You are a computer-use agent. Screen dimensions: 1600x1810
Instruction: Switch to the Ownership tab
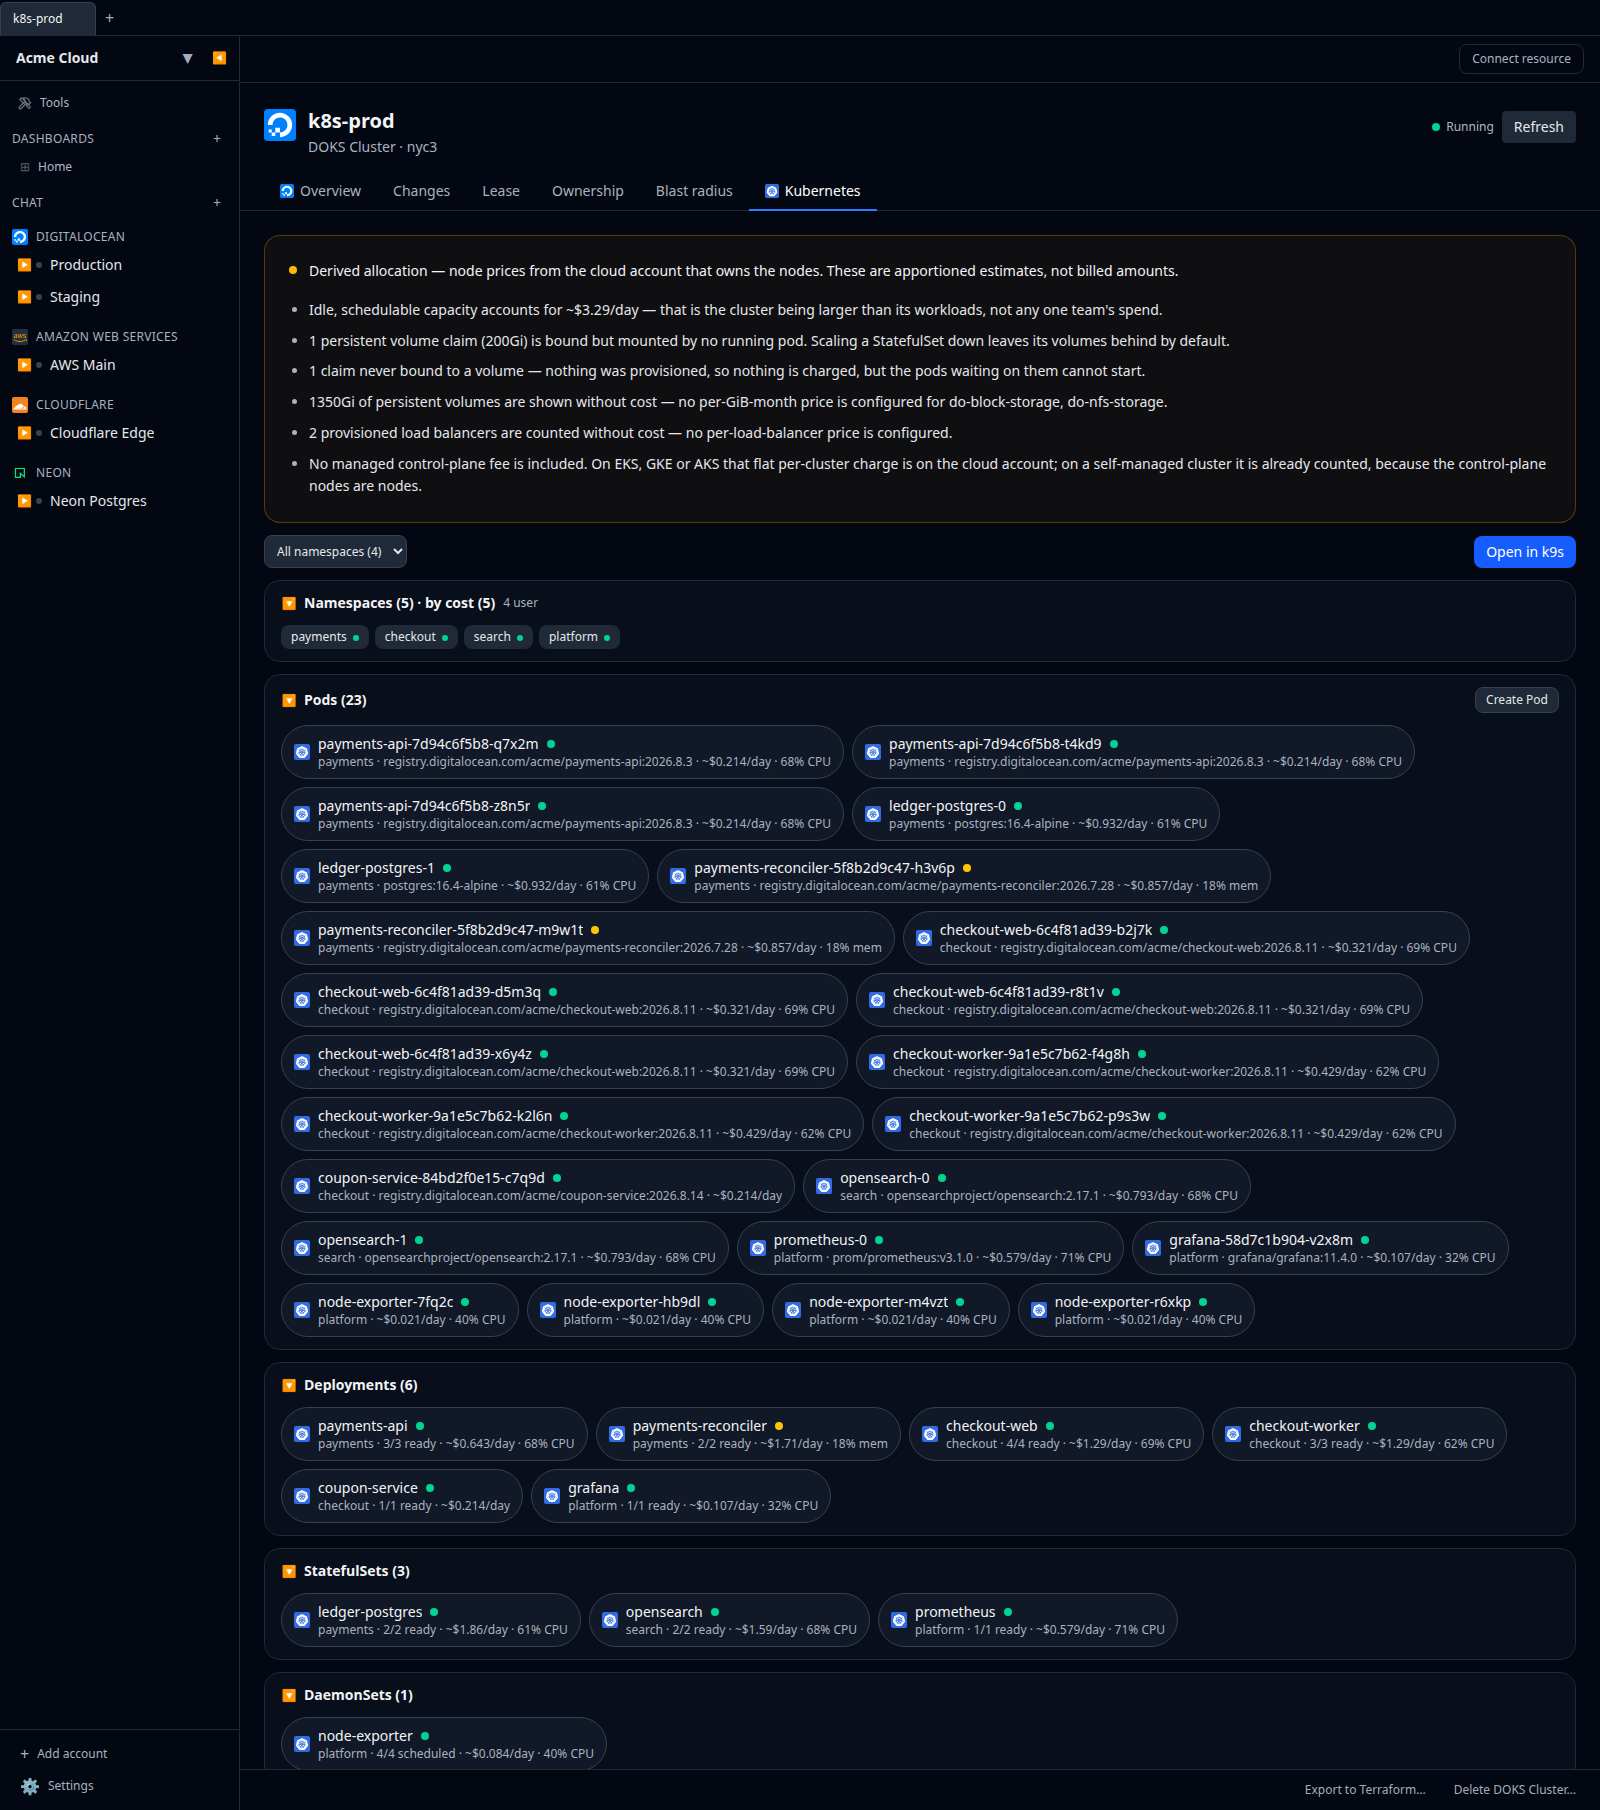(x=588, y=191)
